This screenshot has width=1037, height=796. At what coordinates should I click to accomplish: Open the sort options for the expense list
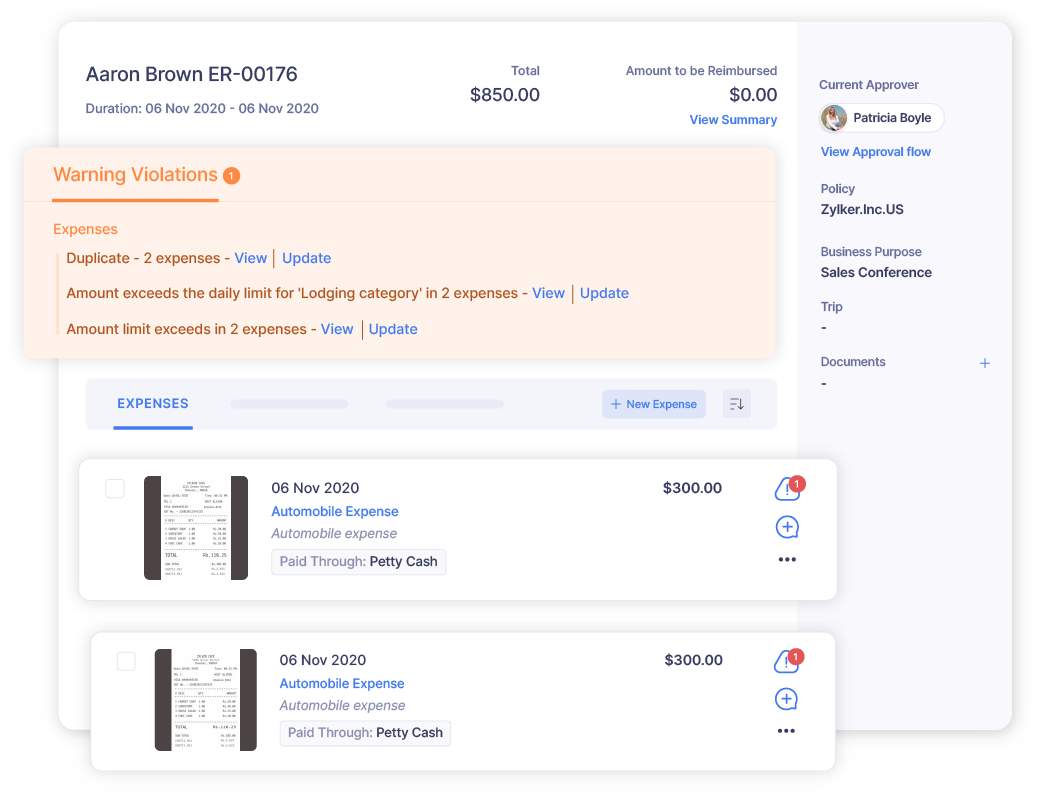point(737,403)
